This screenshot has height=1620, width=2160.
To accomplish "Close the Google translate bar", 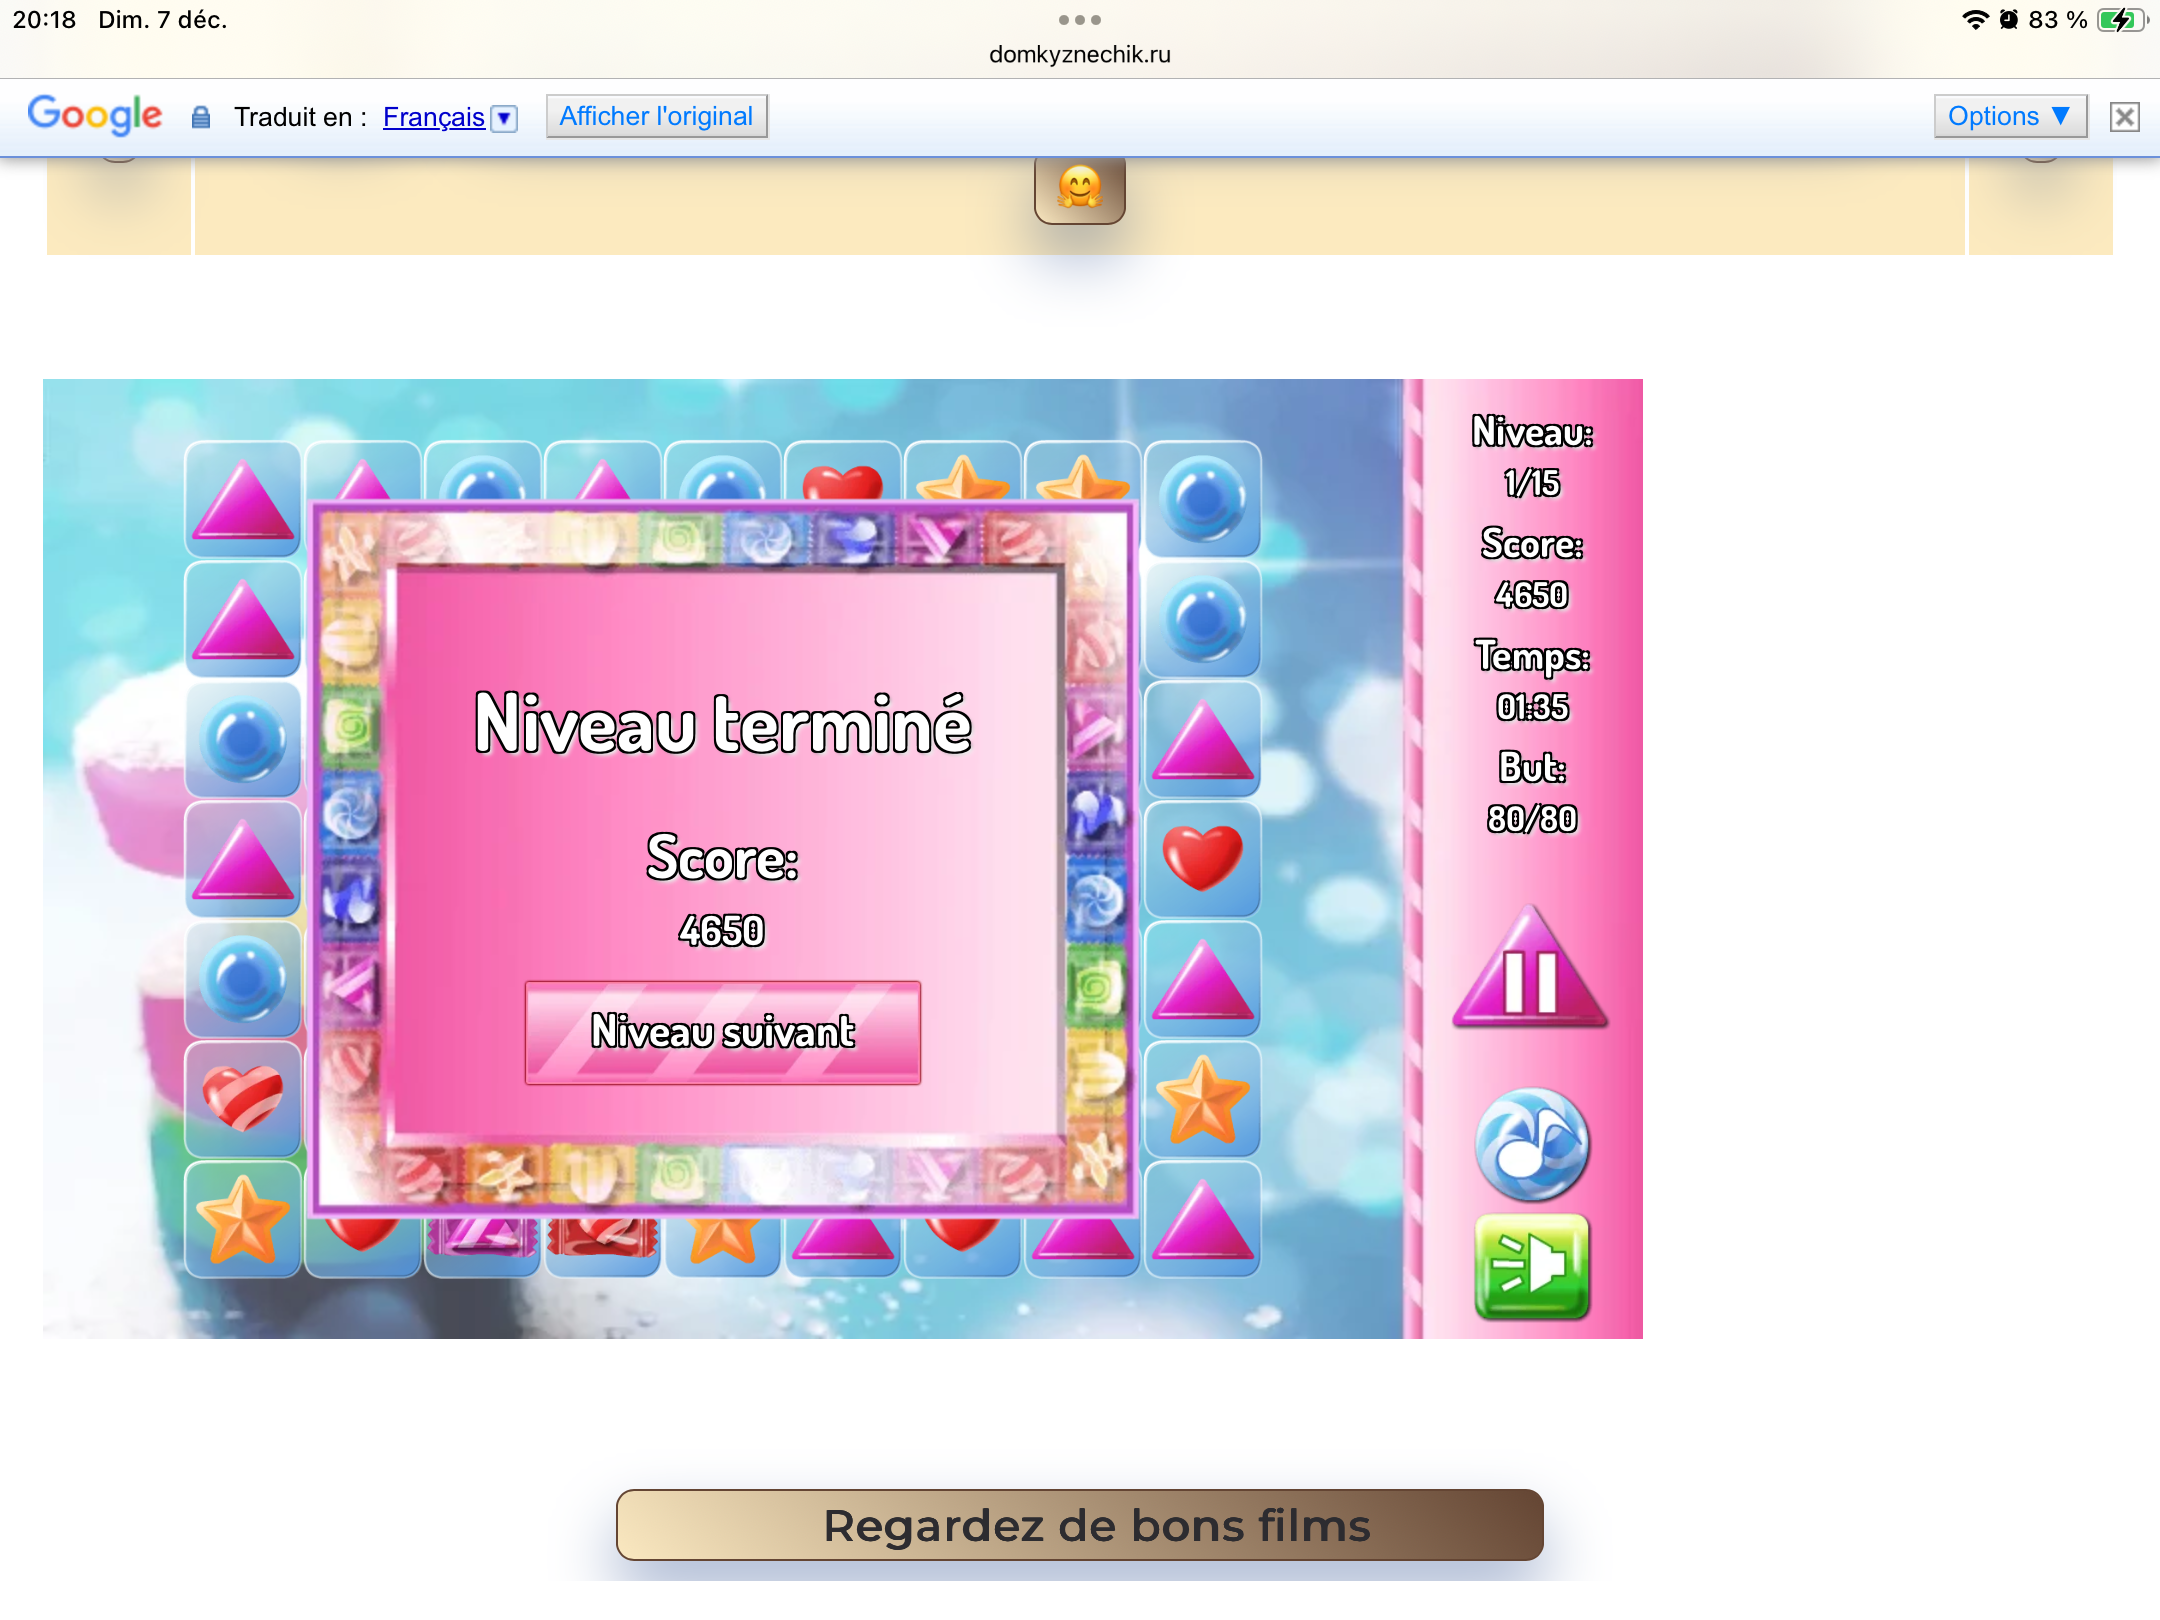I will click(2124, 117).
